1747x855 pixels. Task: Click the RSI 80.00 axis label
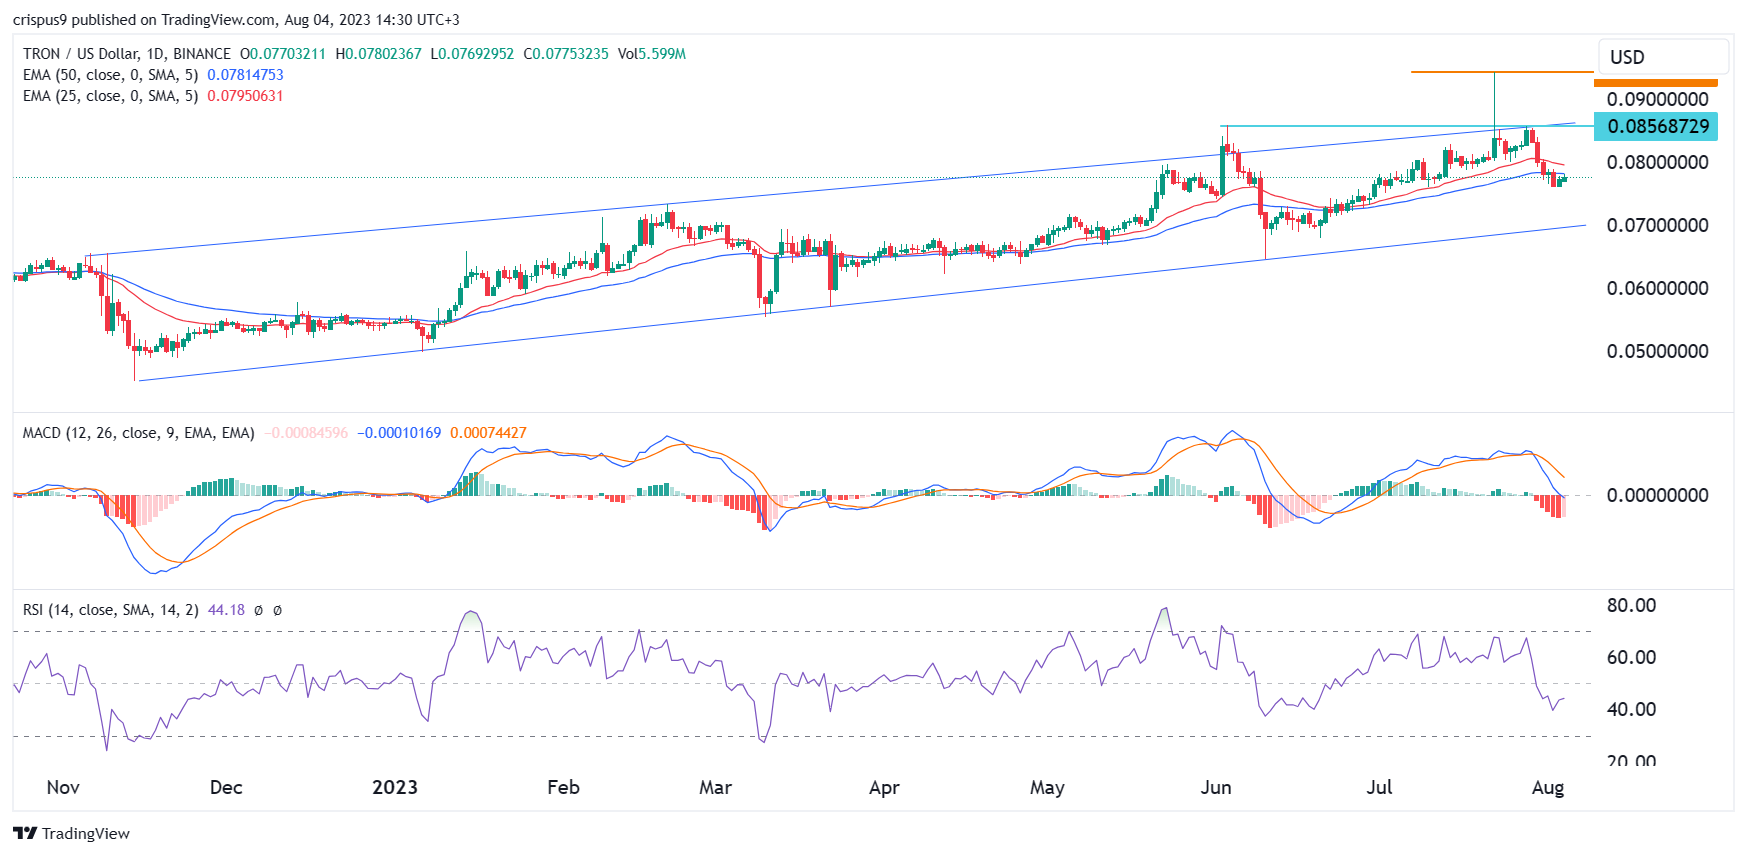tap(1631, 605)
